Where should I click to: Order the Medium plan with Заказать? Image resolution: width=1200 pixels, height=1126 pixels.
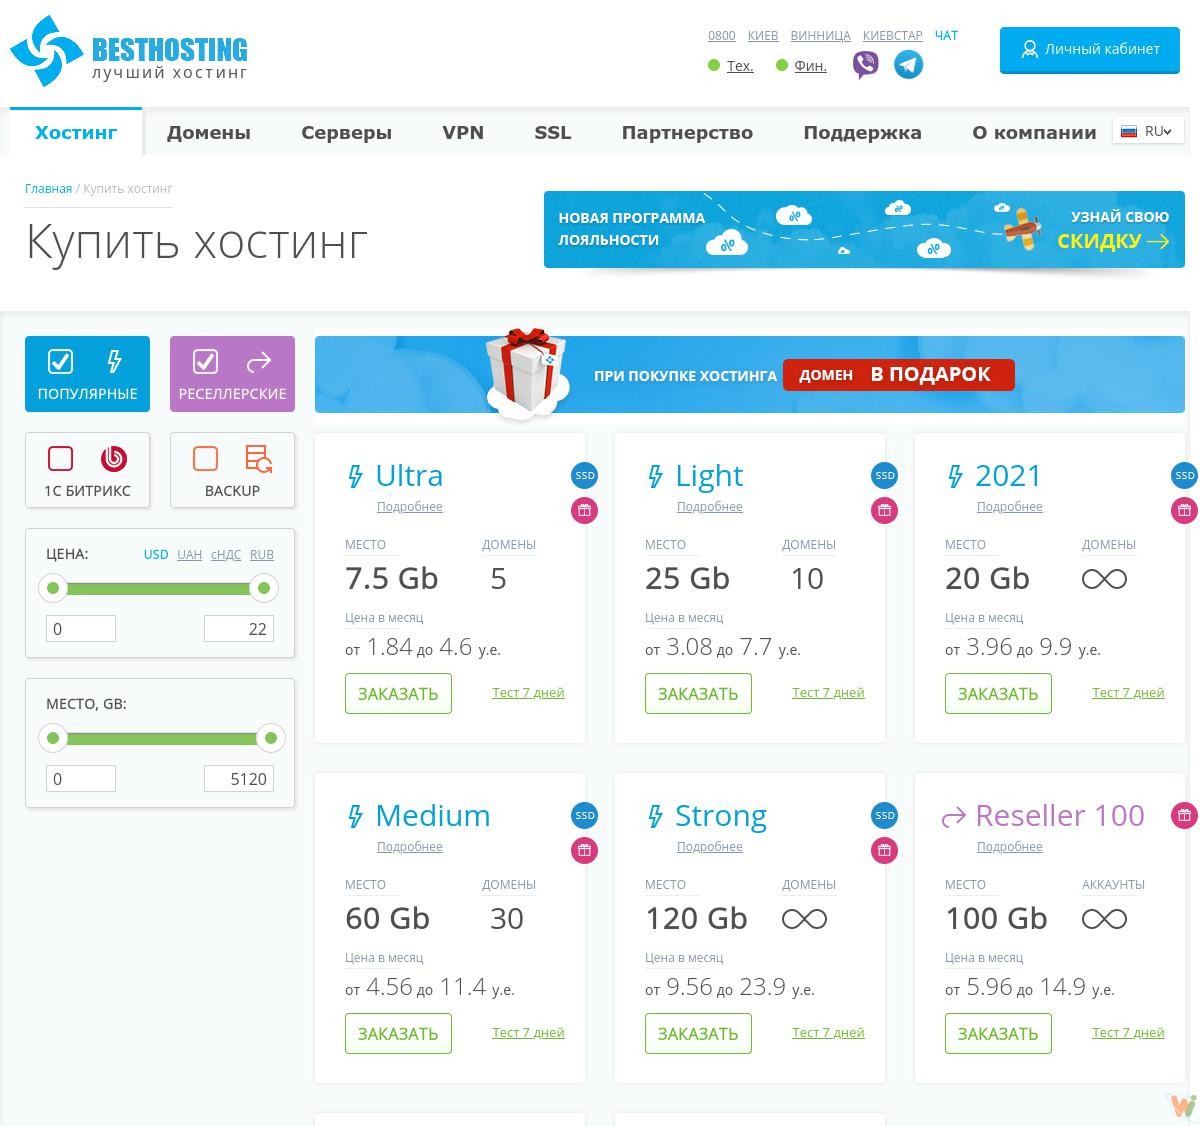click(x=398, y=1034)
